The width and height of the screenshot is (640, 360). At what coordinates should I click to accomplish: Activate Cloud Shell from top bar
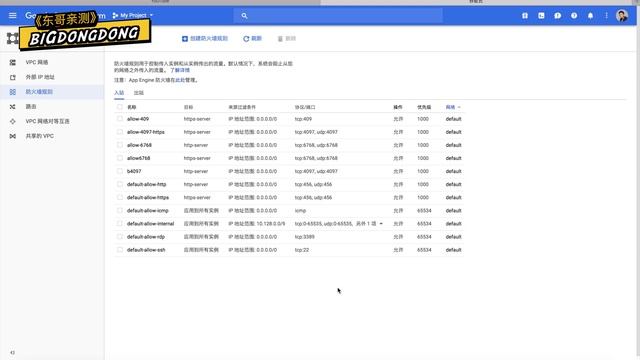[541, 16]
